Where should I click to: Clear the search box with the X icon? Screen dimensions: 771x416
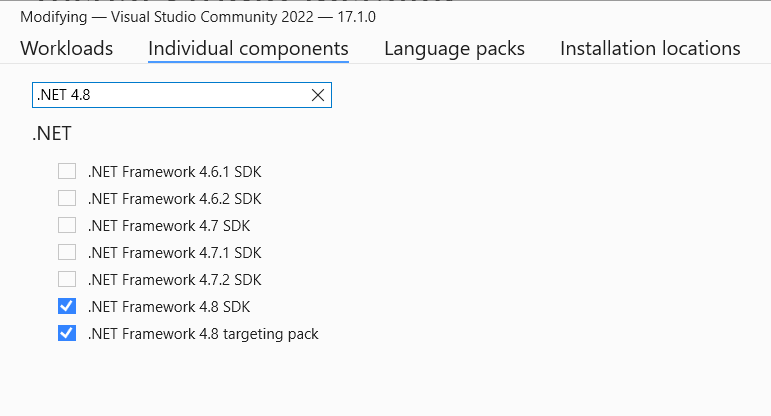pos(318,95)
